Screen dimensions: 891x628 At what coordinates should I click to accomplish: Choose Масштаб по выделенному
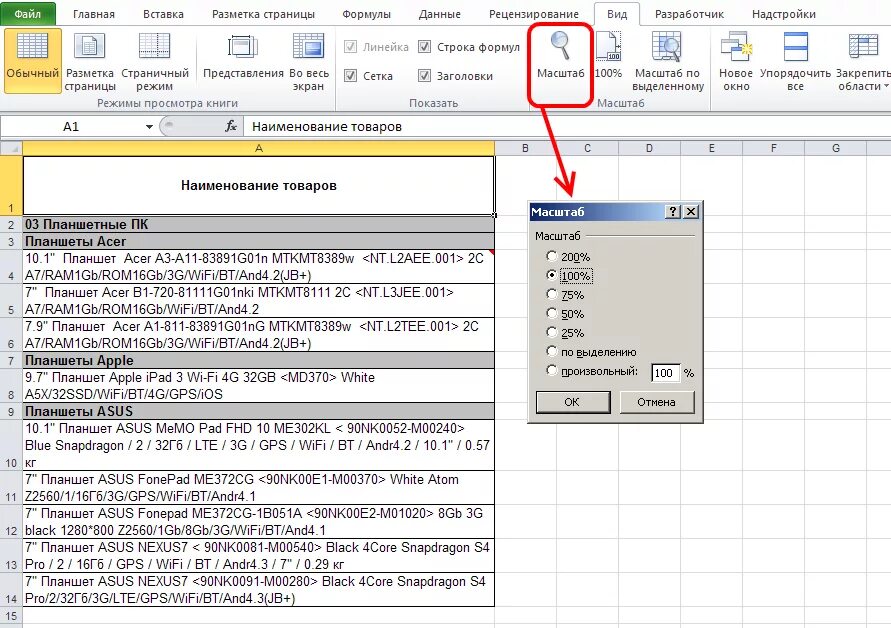(x=668, y=61)
